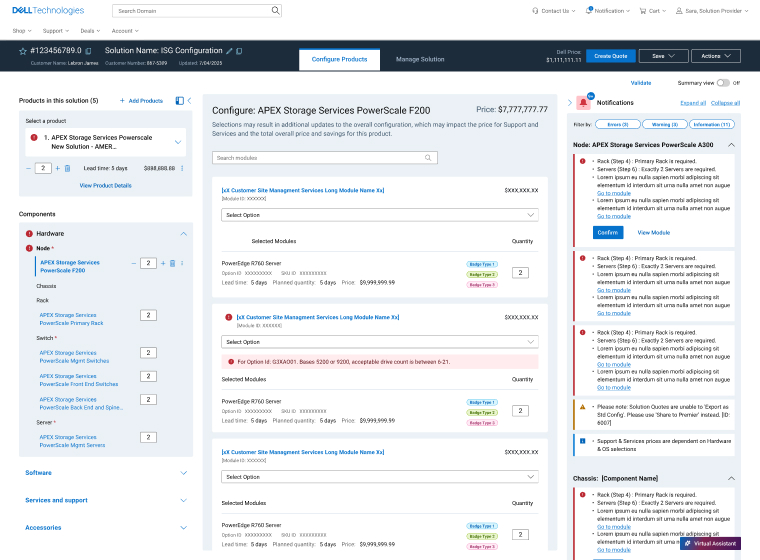The width and height of the screenshot is (760, 560).
Task: Filter notifications by Information (11)
Action: point(712,125)
